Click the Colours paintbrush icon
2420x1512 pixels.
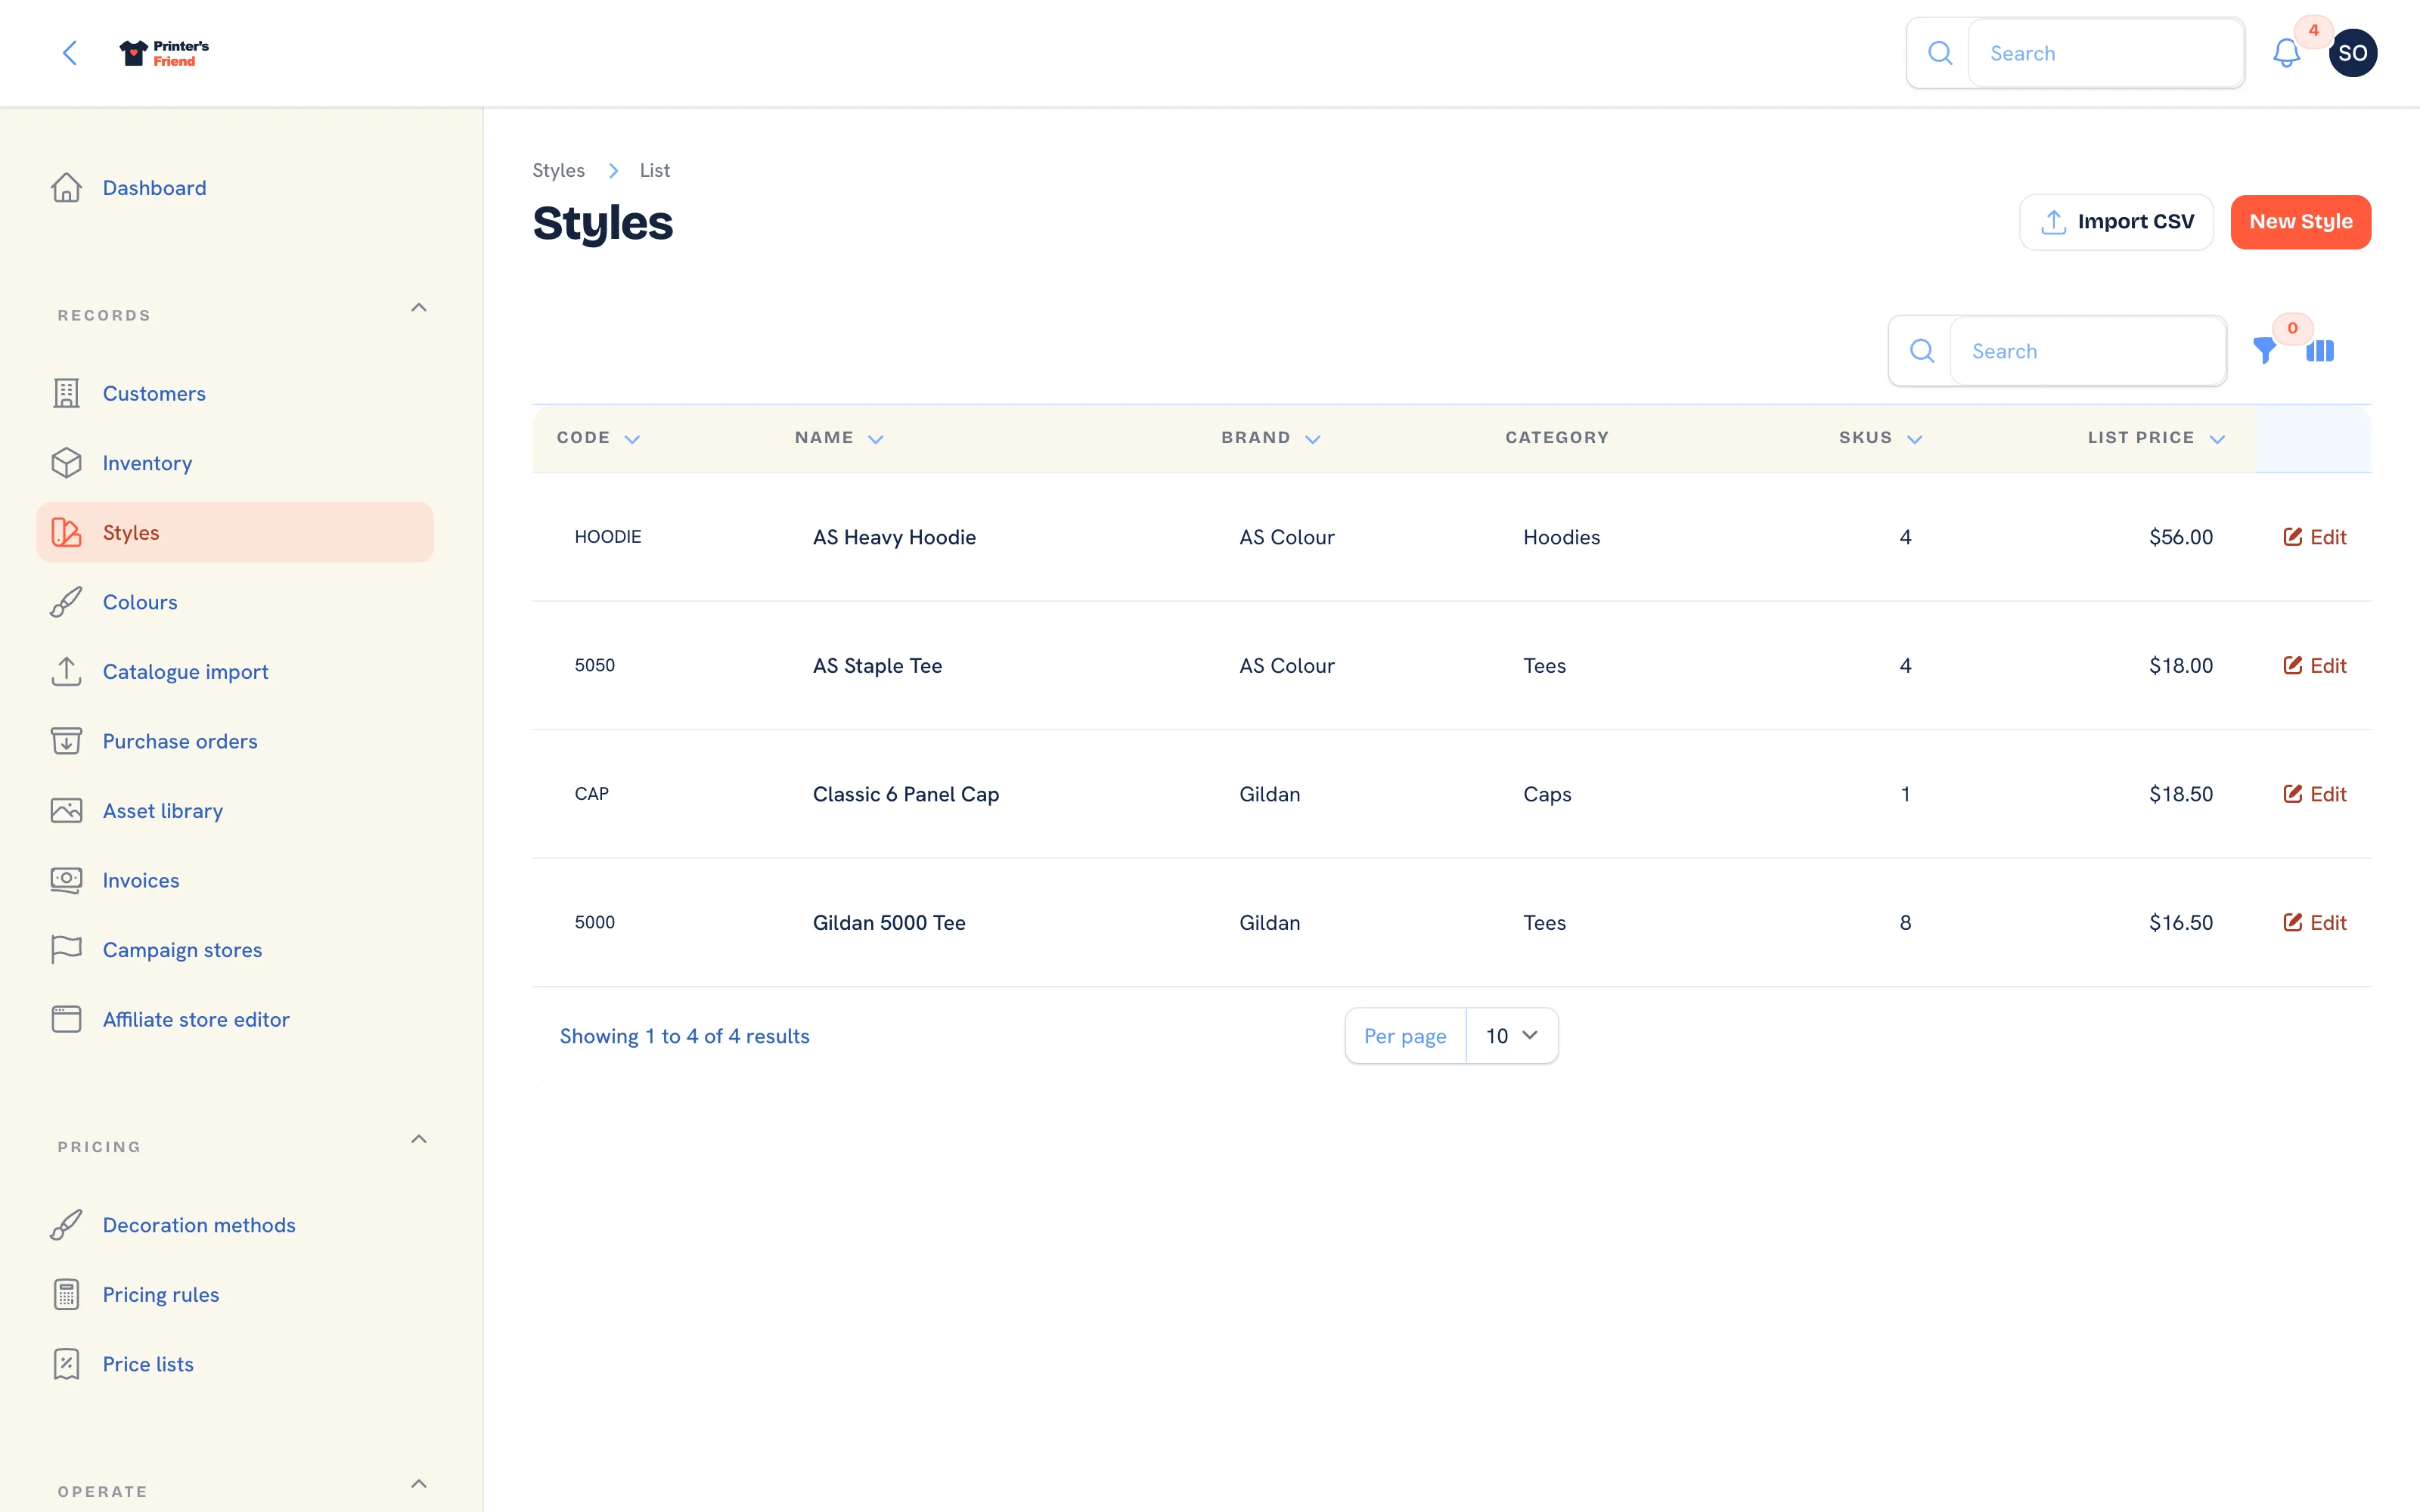[x=66, y=602]
